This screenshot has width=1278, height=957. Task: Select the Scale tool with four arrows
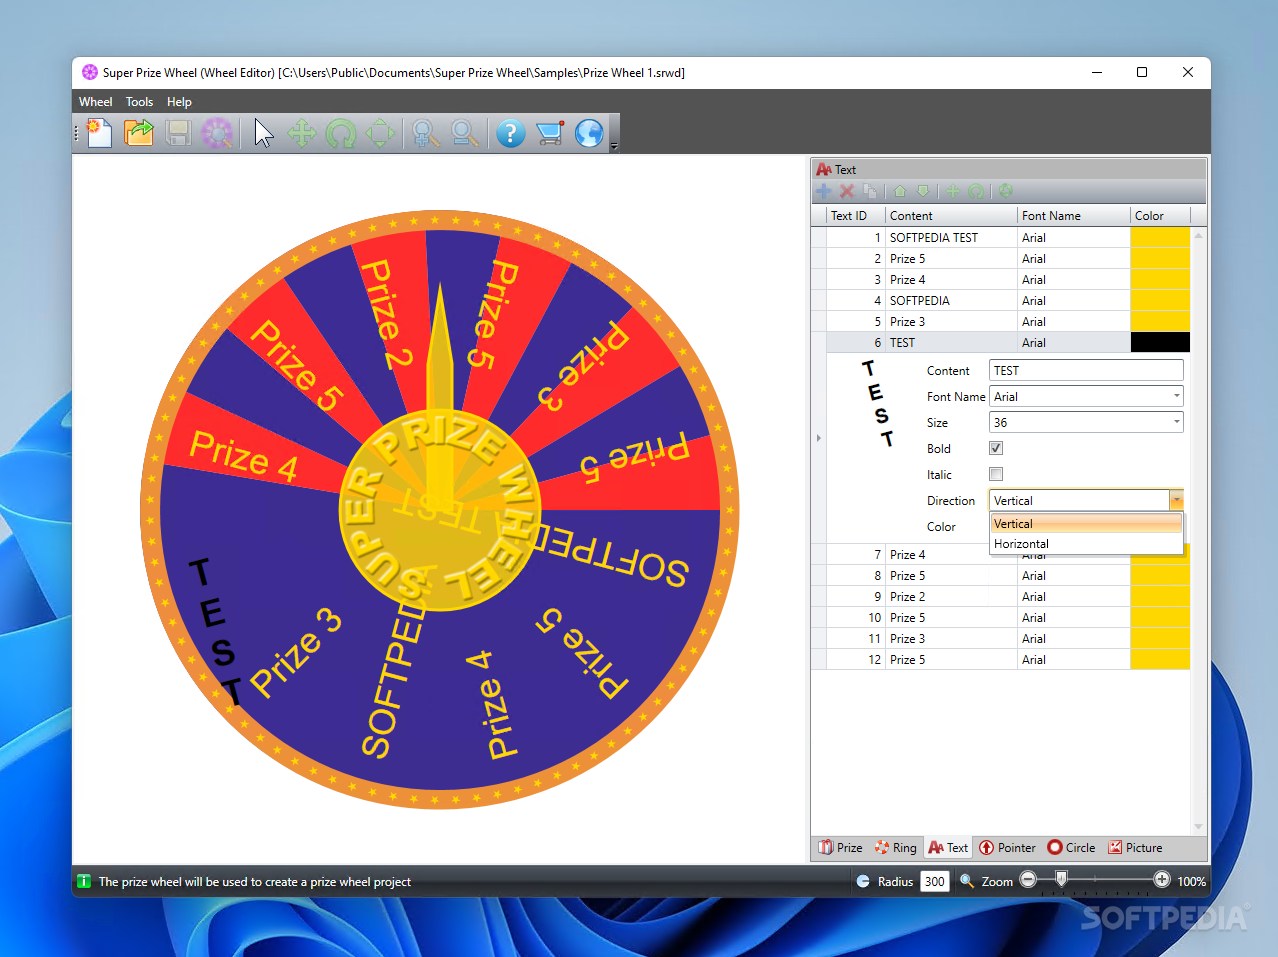380,133
